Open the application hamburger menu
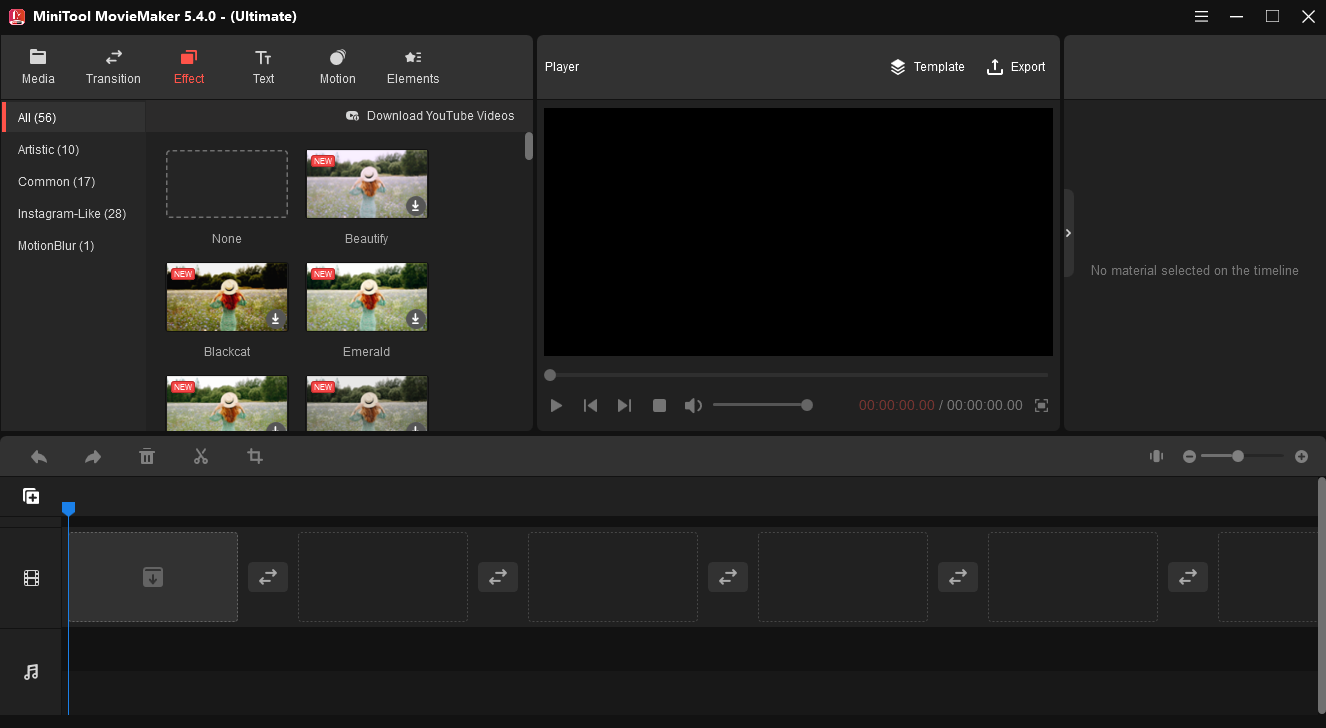The image size is (1326, 728). [1201, 16]
